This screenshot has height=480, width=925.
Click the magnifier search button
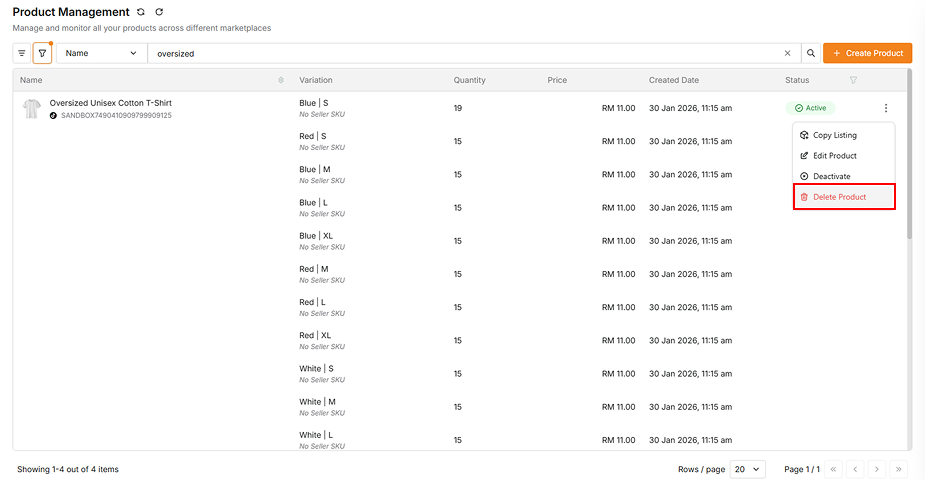(x=811, y=53)
